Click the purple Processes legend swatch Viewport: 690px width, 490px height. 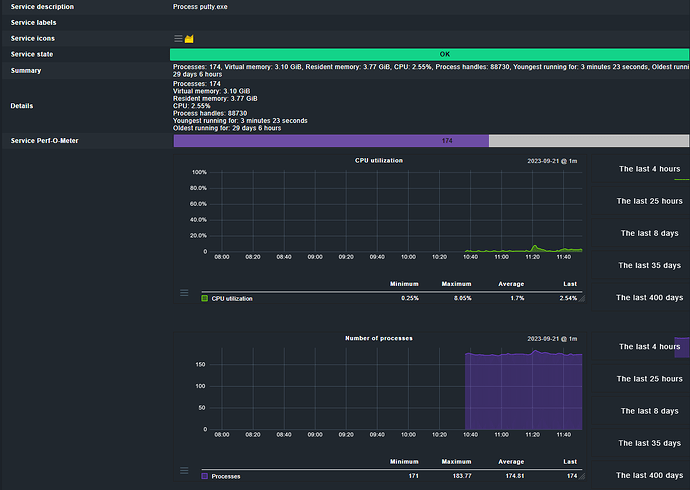coord(205,476)
